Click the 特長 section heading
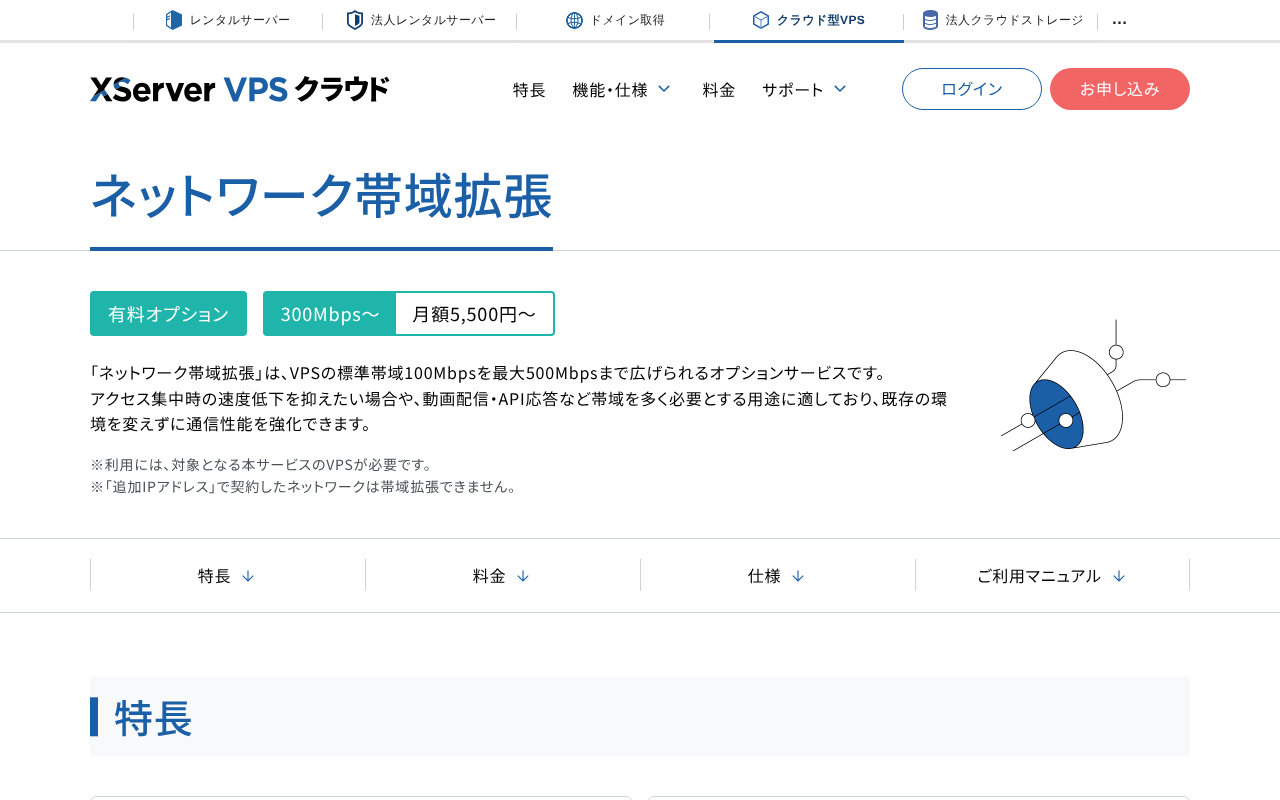The width and height of the screenshot is (1280, 800). pyautogui.click(x=154, y=717)
